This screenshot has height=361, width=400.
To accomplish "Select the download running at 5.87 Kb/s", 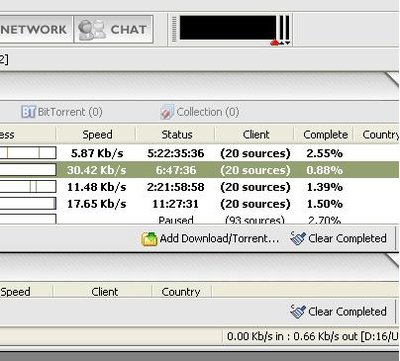I will point(199,153).
